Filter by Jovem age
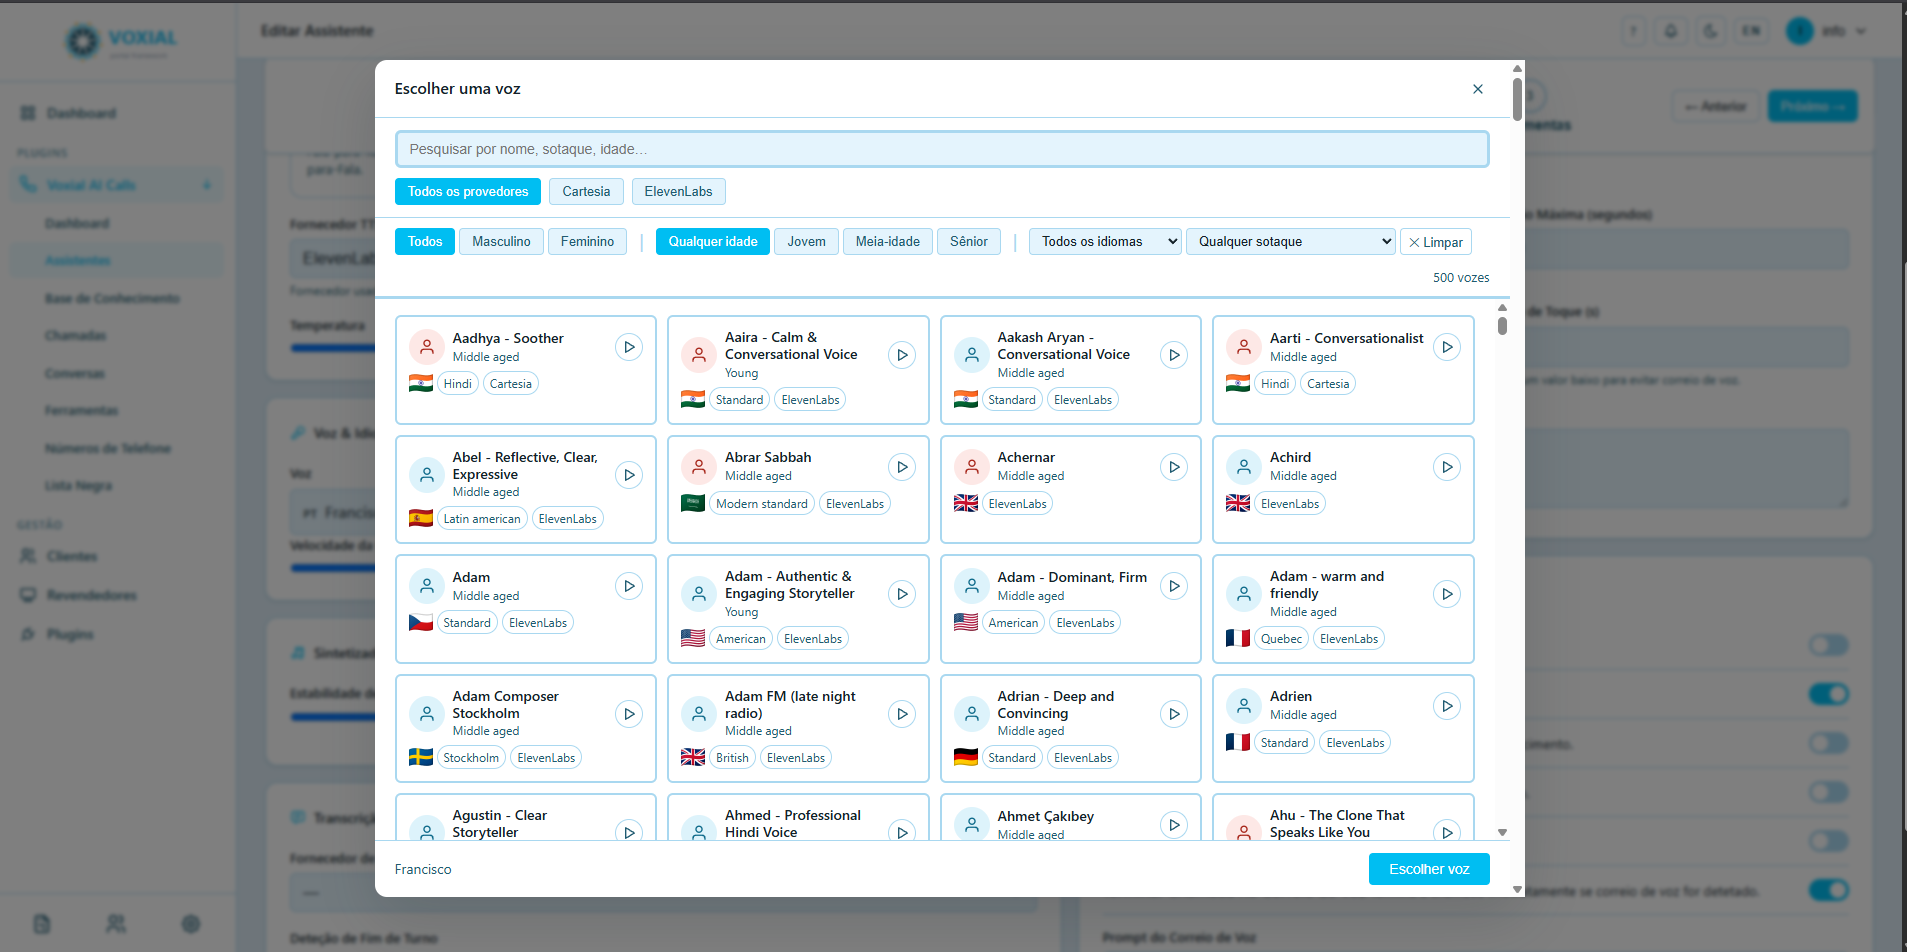 [806, 242]
